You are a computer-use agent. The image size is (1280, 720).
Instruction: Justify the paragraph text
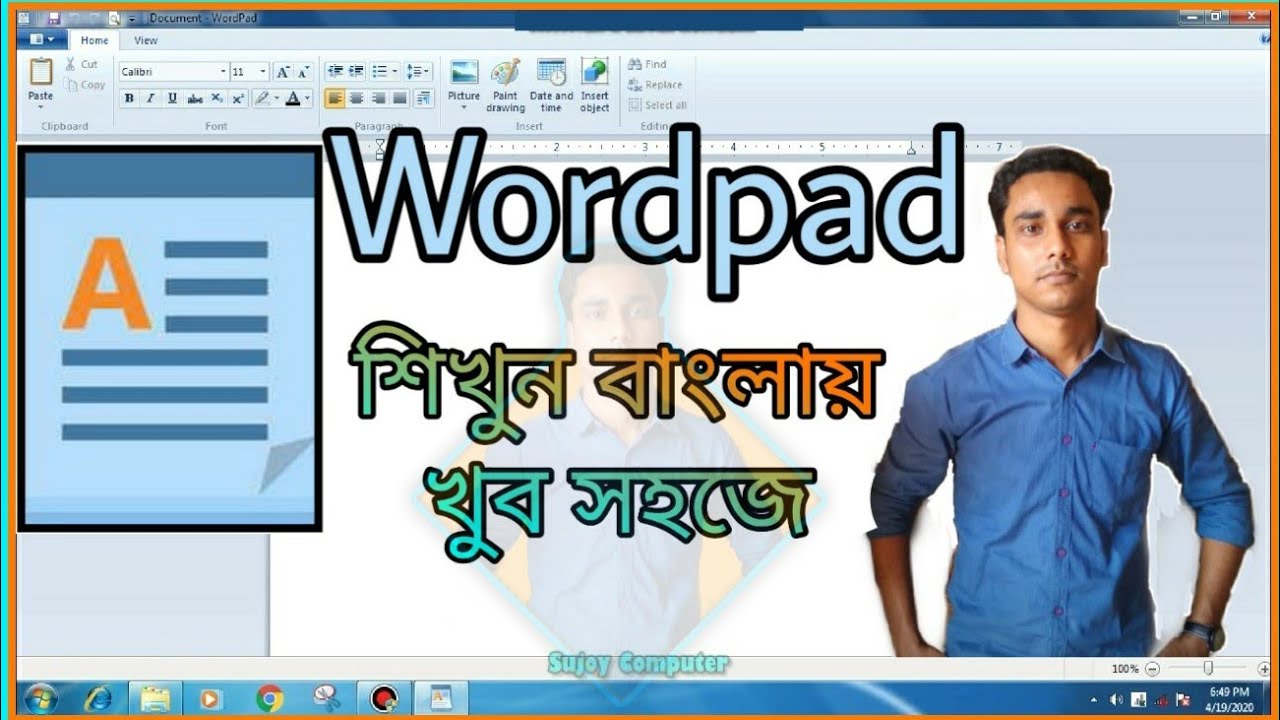[400, 98]
